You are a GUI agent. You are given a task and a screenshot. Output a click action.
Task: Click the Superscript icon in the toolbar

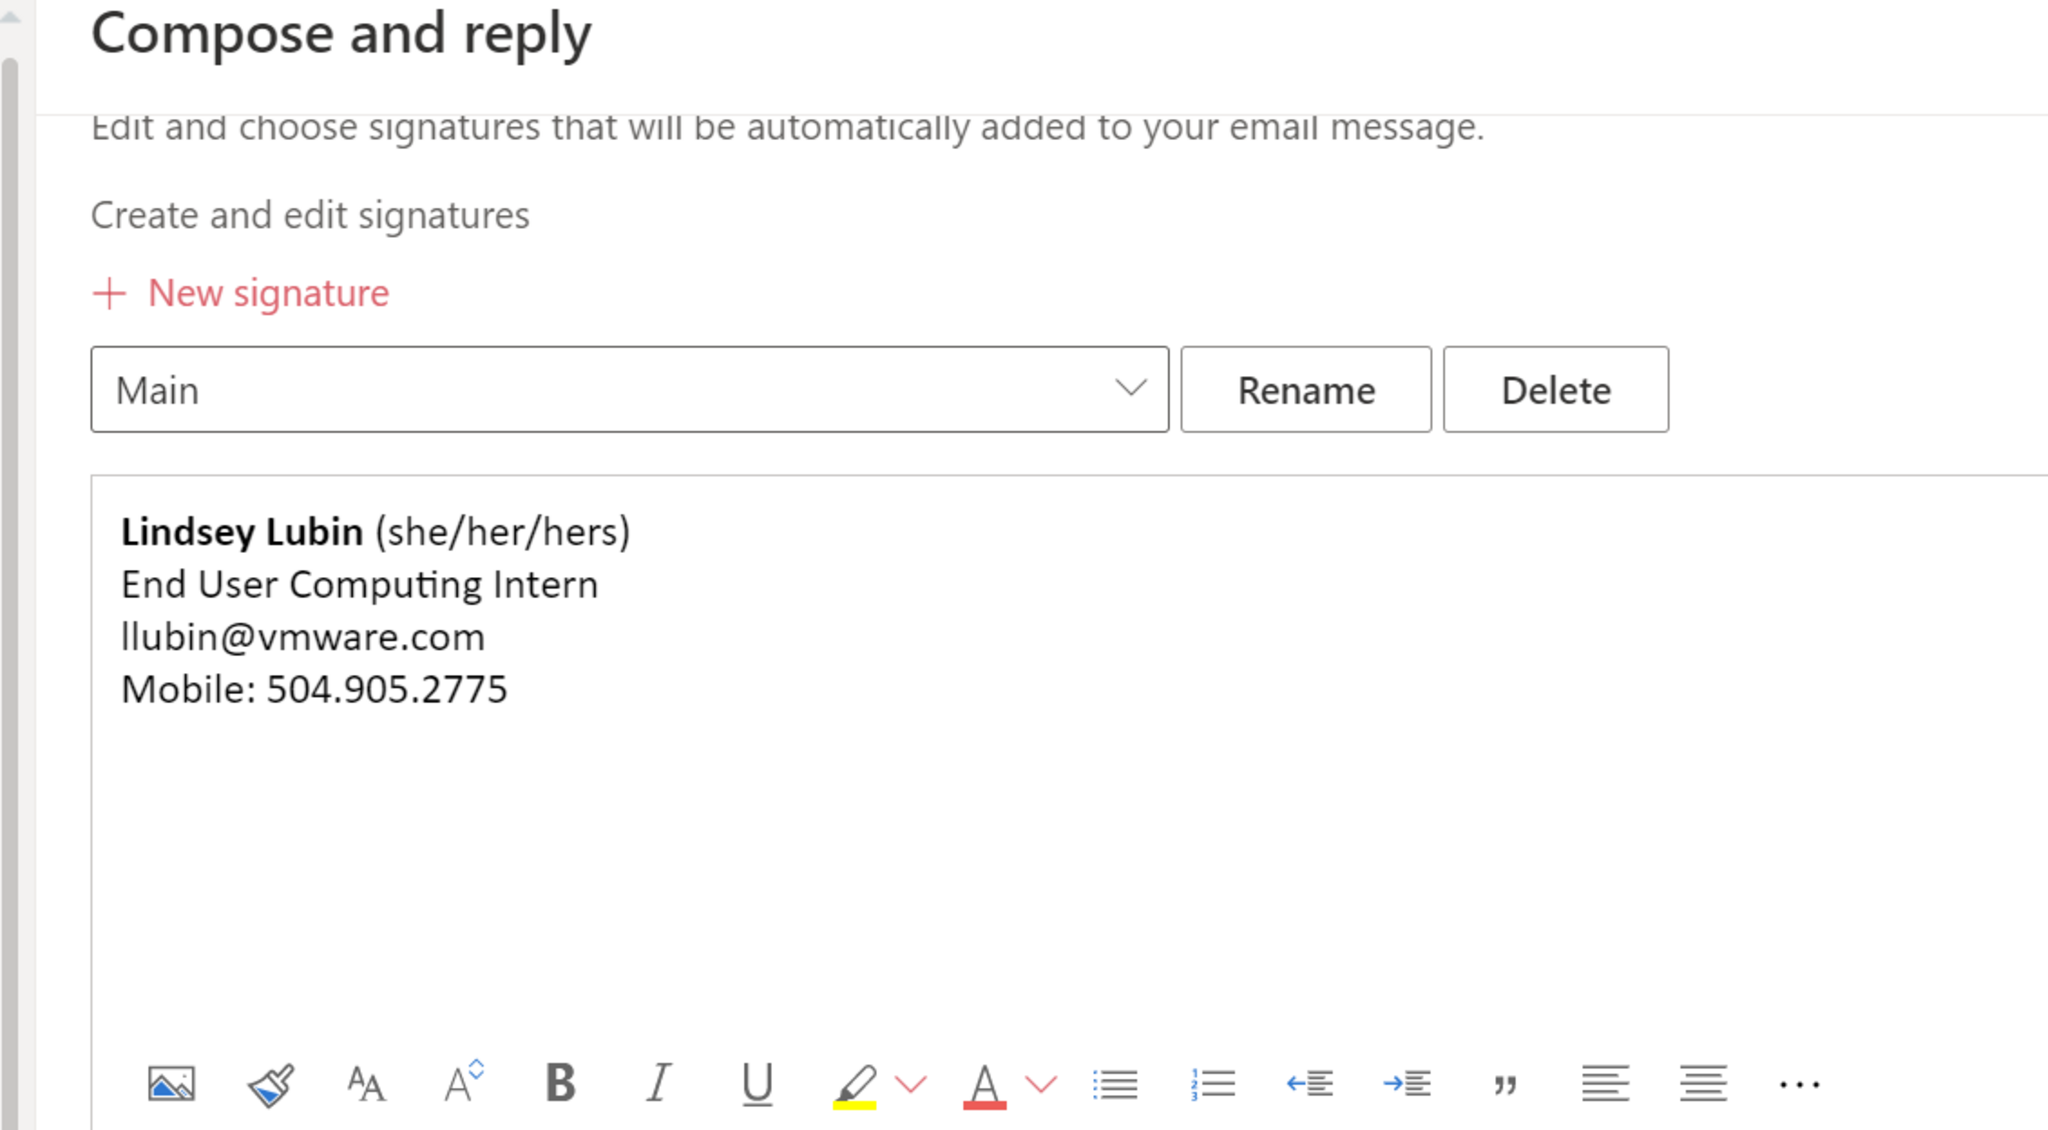463,1082
